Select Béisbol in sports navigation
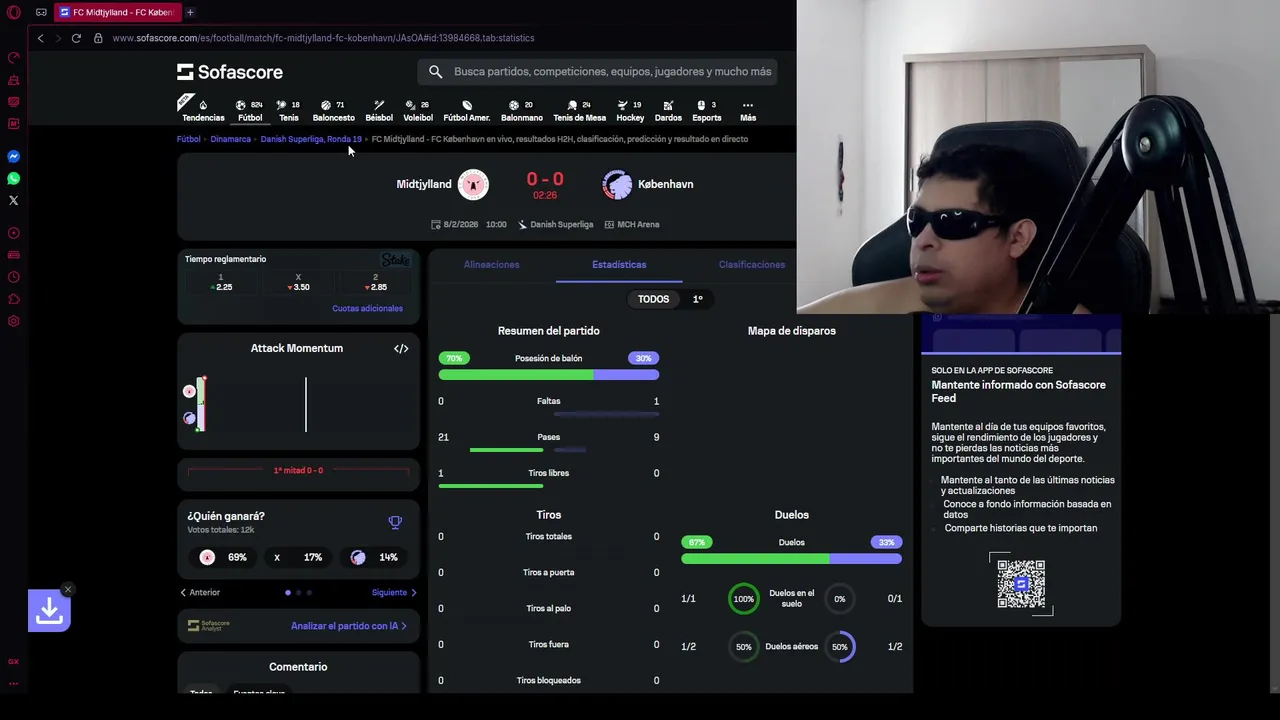The width and height of the screenshot is (1280, 720). [379, 110]
